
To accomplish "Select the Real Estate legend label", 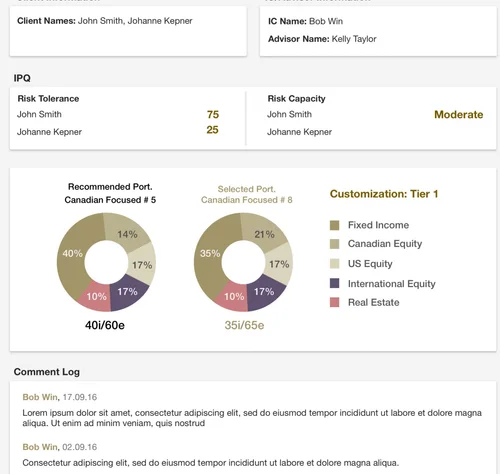I will coord(374,302).
